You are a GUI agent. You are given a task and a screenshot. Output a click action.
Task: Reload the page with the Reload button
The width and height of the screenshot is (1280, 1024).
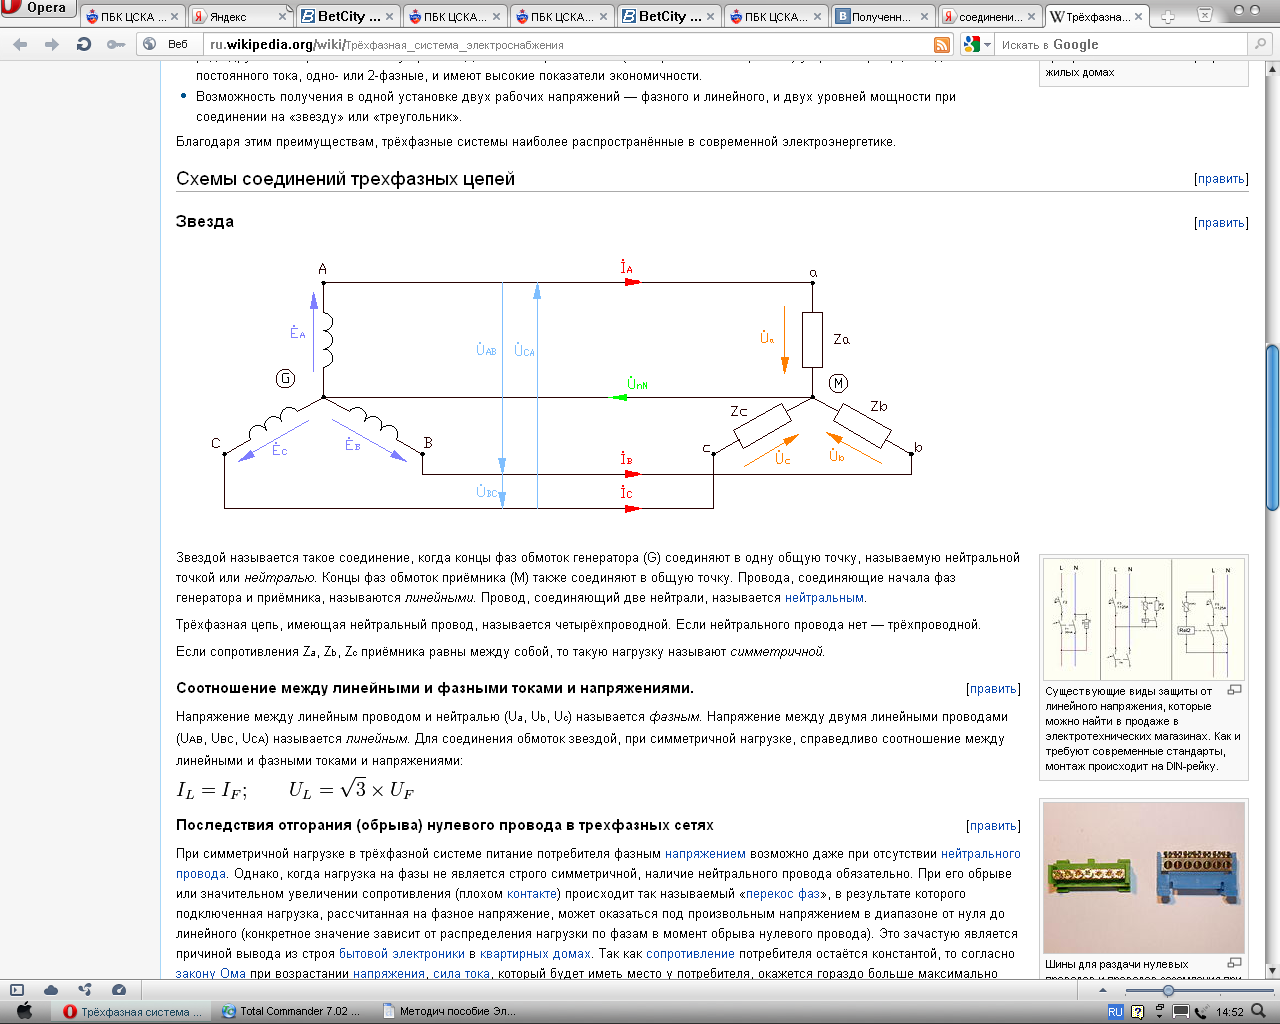pyautogui.click(x=84, y=44)
